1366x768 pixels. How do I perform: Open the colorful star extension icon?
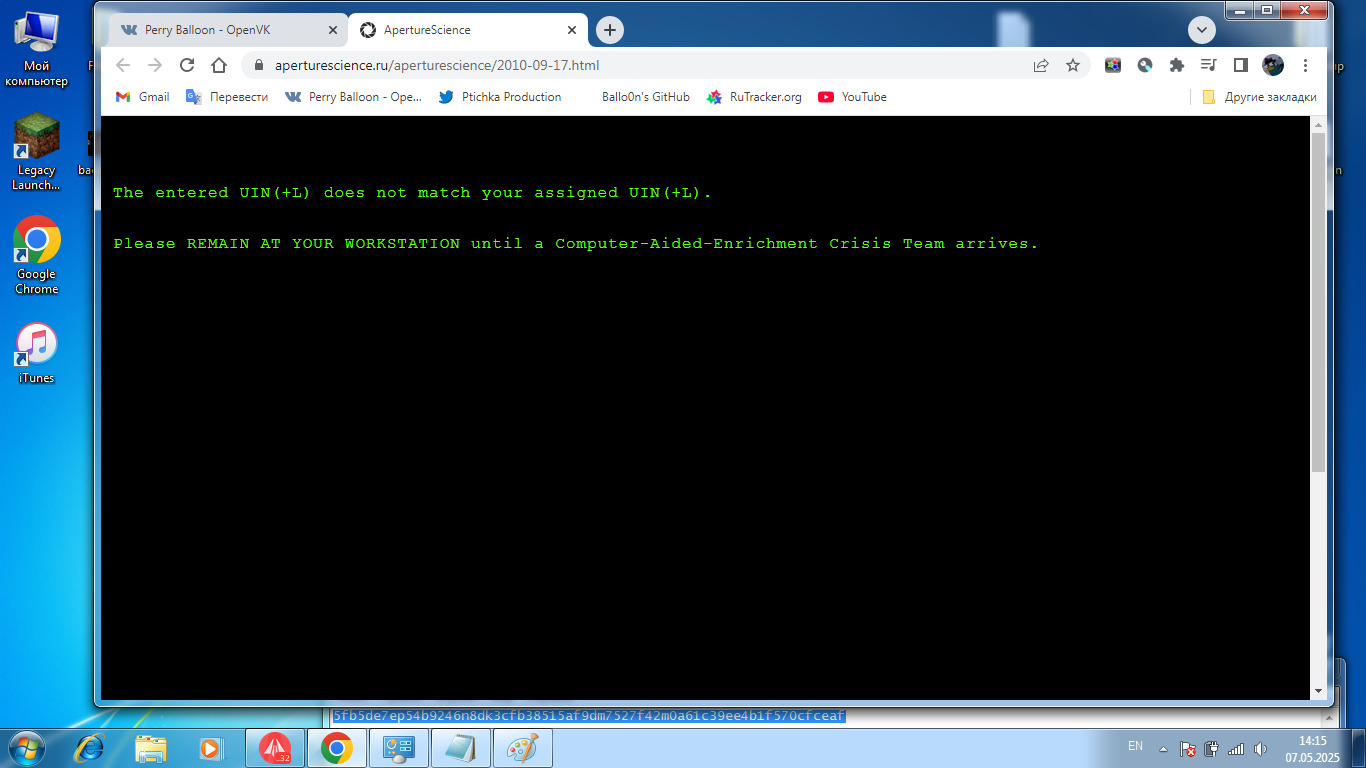click(x=1113, y=65)
